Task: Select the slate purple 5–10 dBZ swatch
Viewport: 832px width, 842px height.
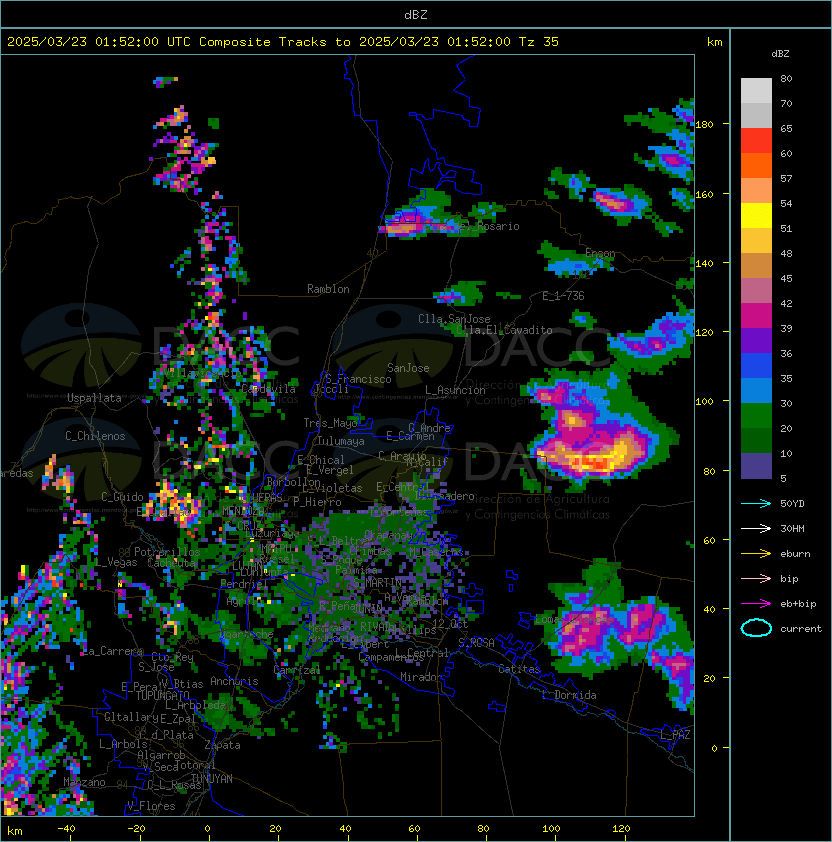Action: 756,466
